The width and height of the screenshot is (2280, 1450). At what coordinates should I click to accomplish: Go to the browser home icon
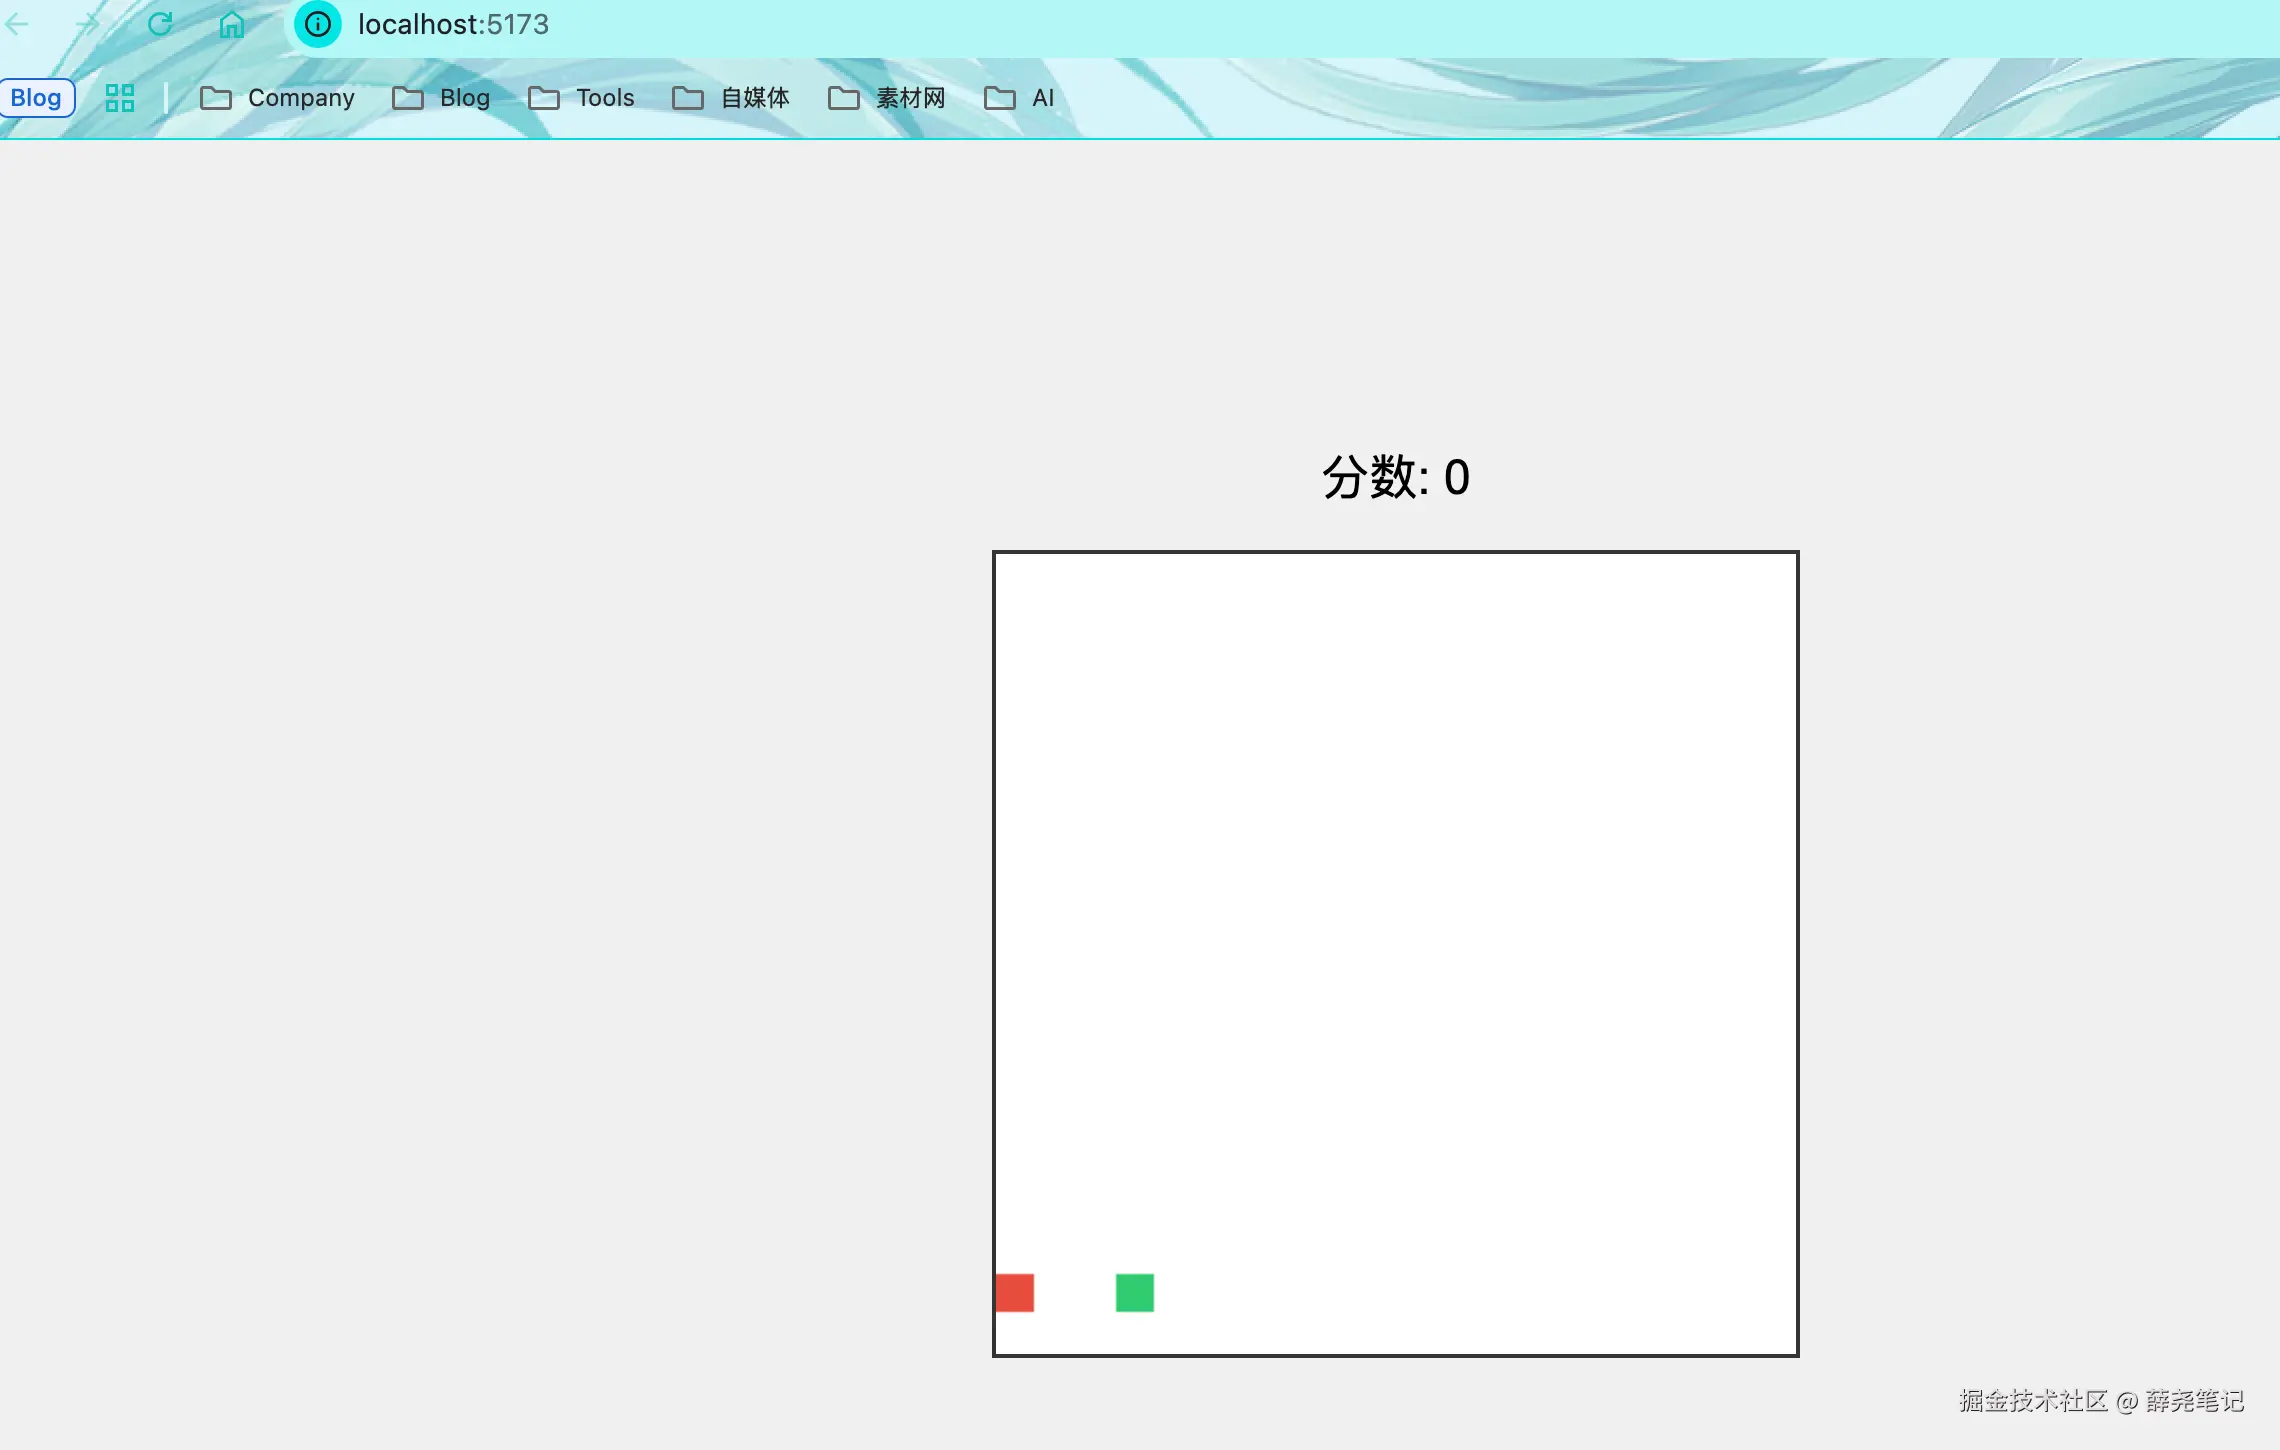(231, 25)
